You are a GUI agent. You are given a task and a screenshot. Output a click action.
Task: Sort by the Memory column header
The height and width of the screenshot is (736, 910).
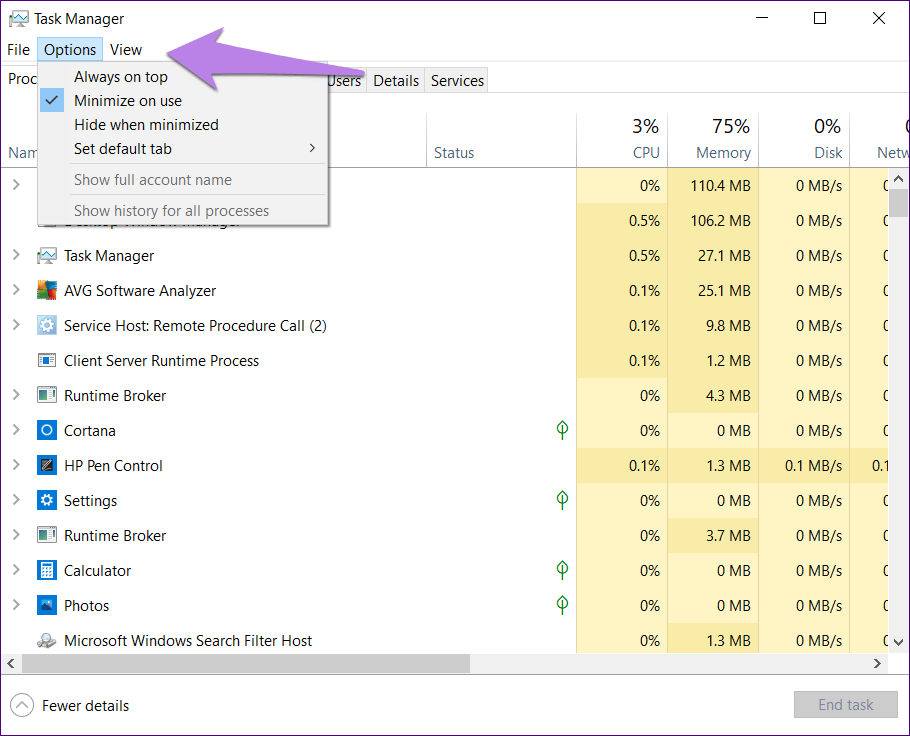tap(713, 140)
